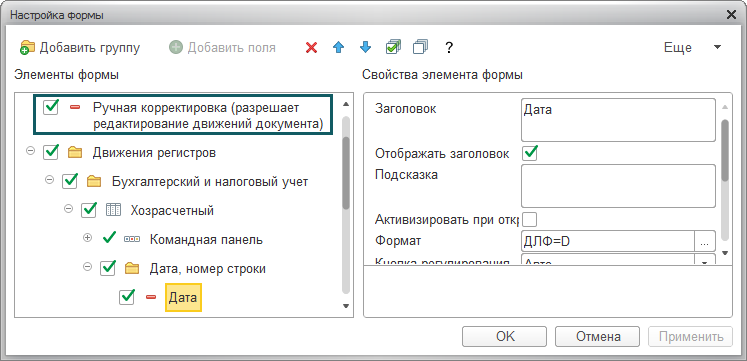Click the check all elements icon
This screenshot has width=747, height=361.
(x=393, y=47)
